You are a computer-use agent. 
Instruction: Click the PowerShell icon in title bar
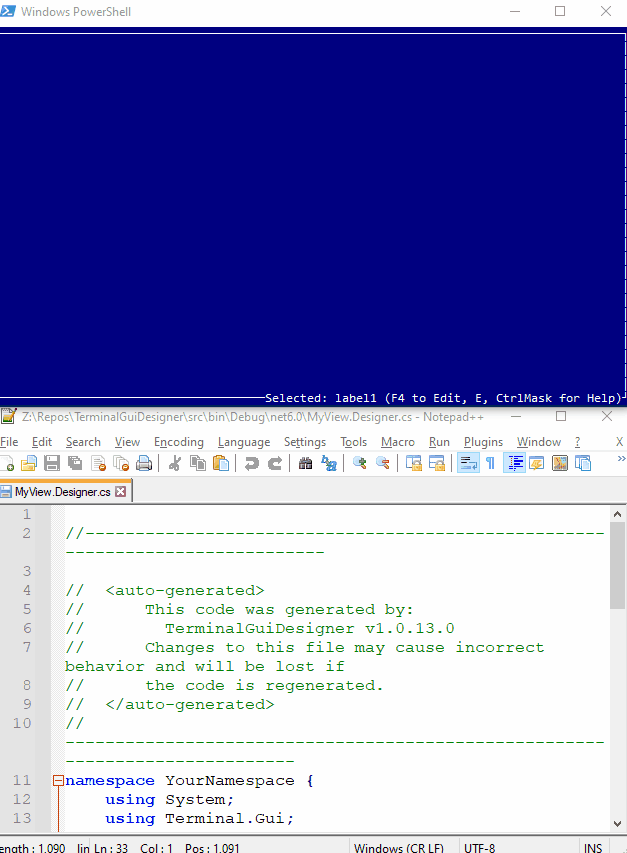pyautogui.click(x=8, y=11)
